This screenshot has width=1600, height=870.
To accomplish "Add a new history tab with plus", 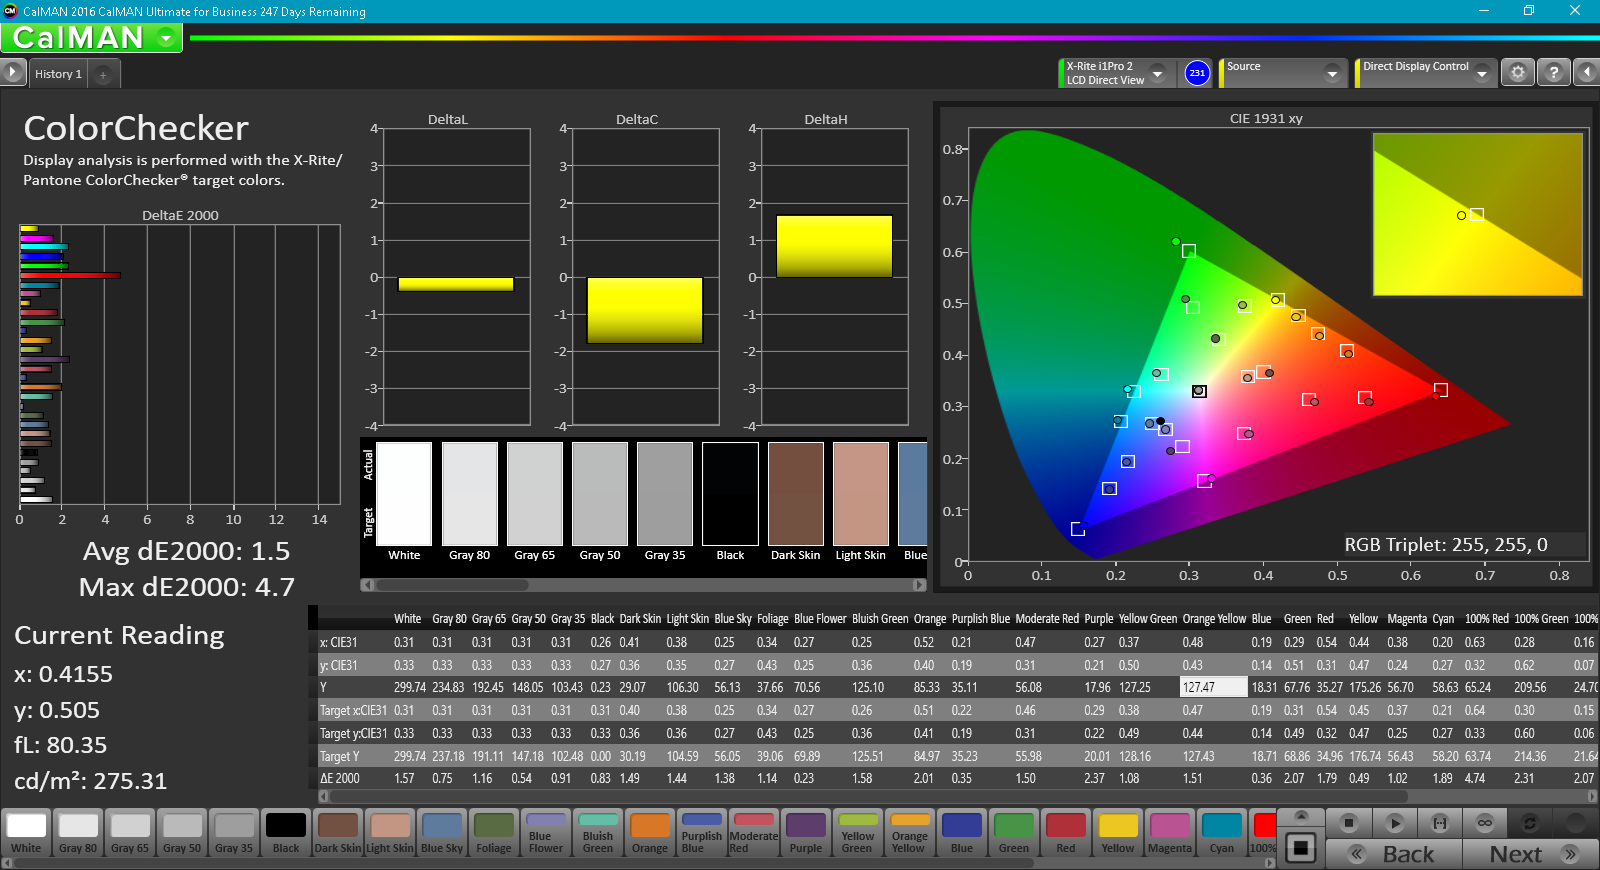I will tap(103, 74).
